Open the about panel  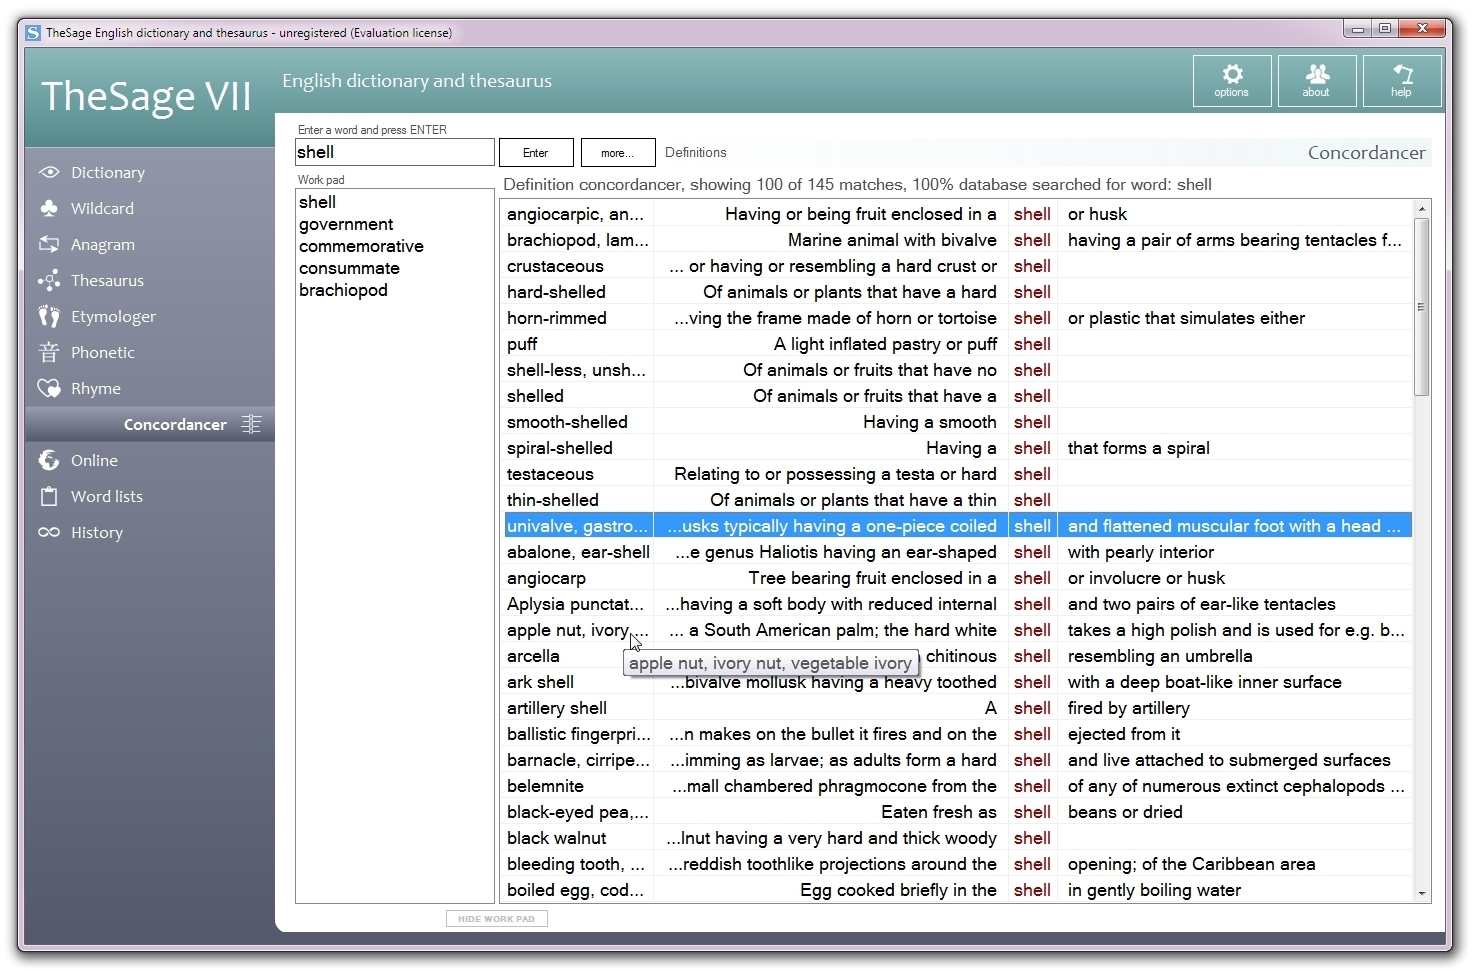[x=1316, y=80]
